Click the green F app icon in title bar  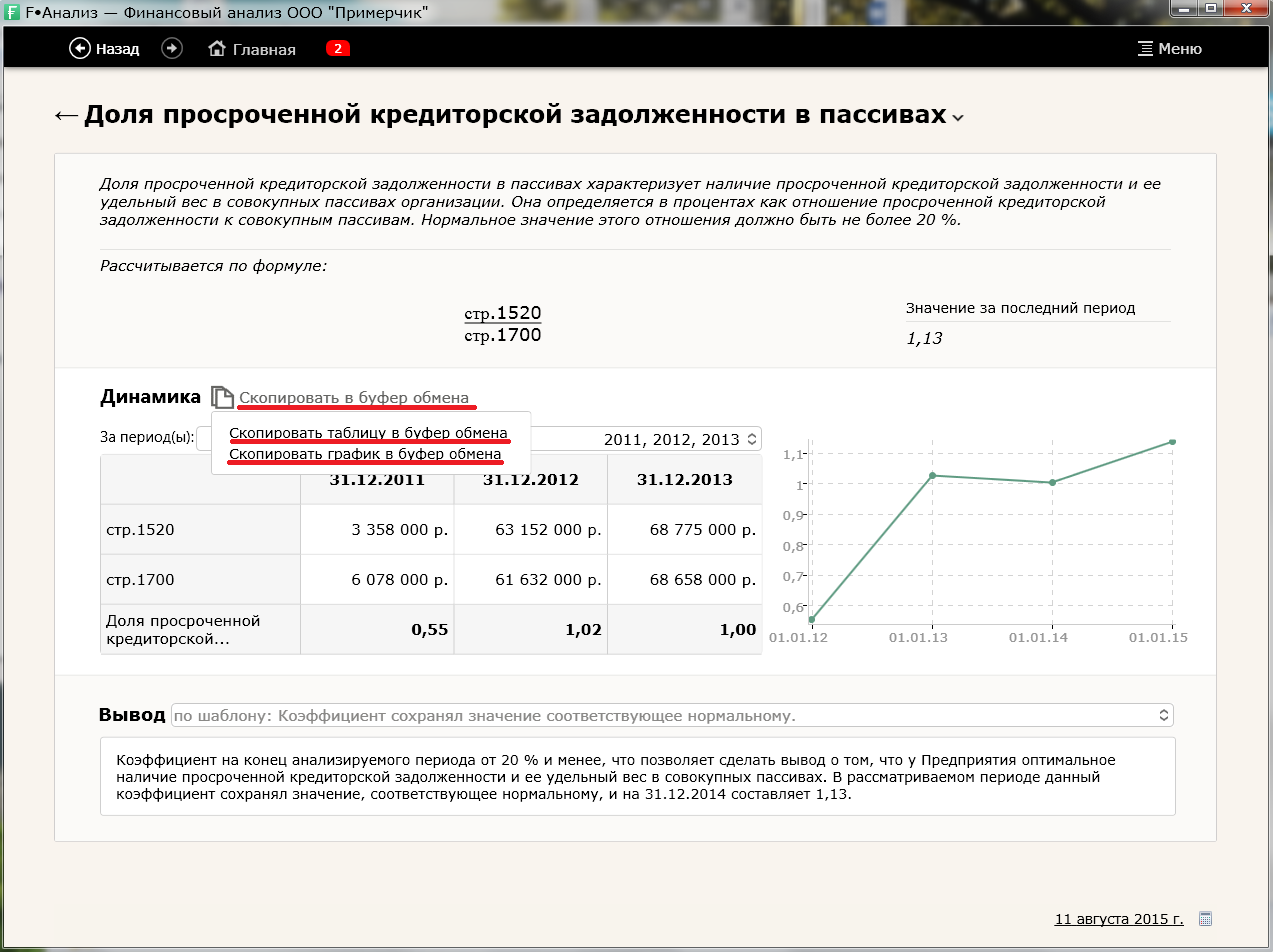tap(13, 10)
